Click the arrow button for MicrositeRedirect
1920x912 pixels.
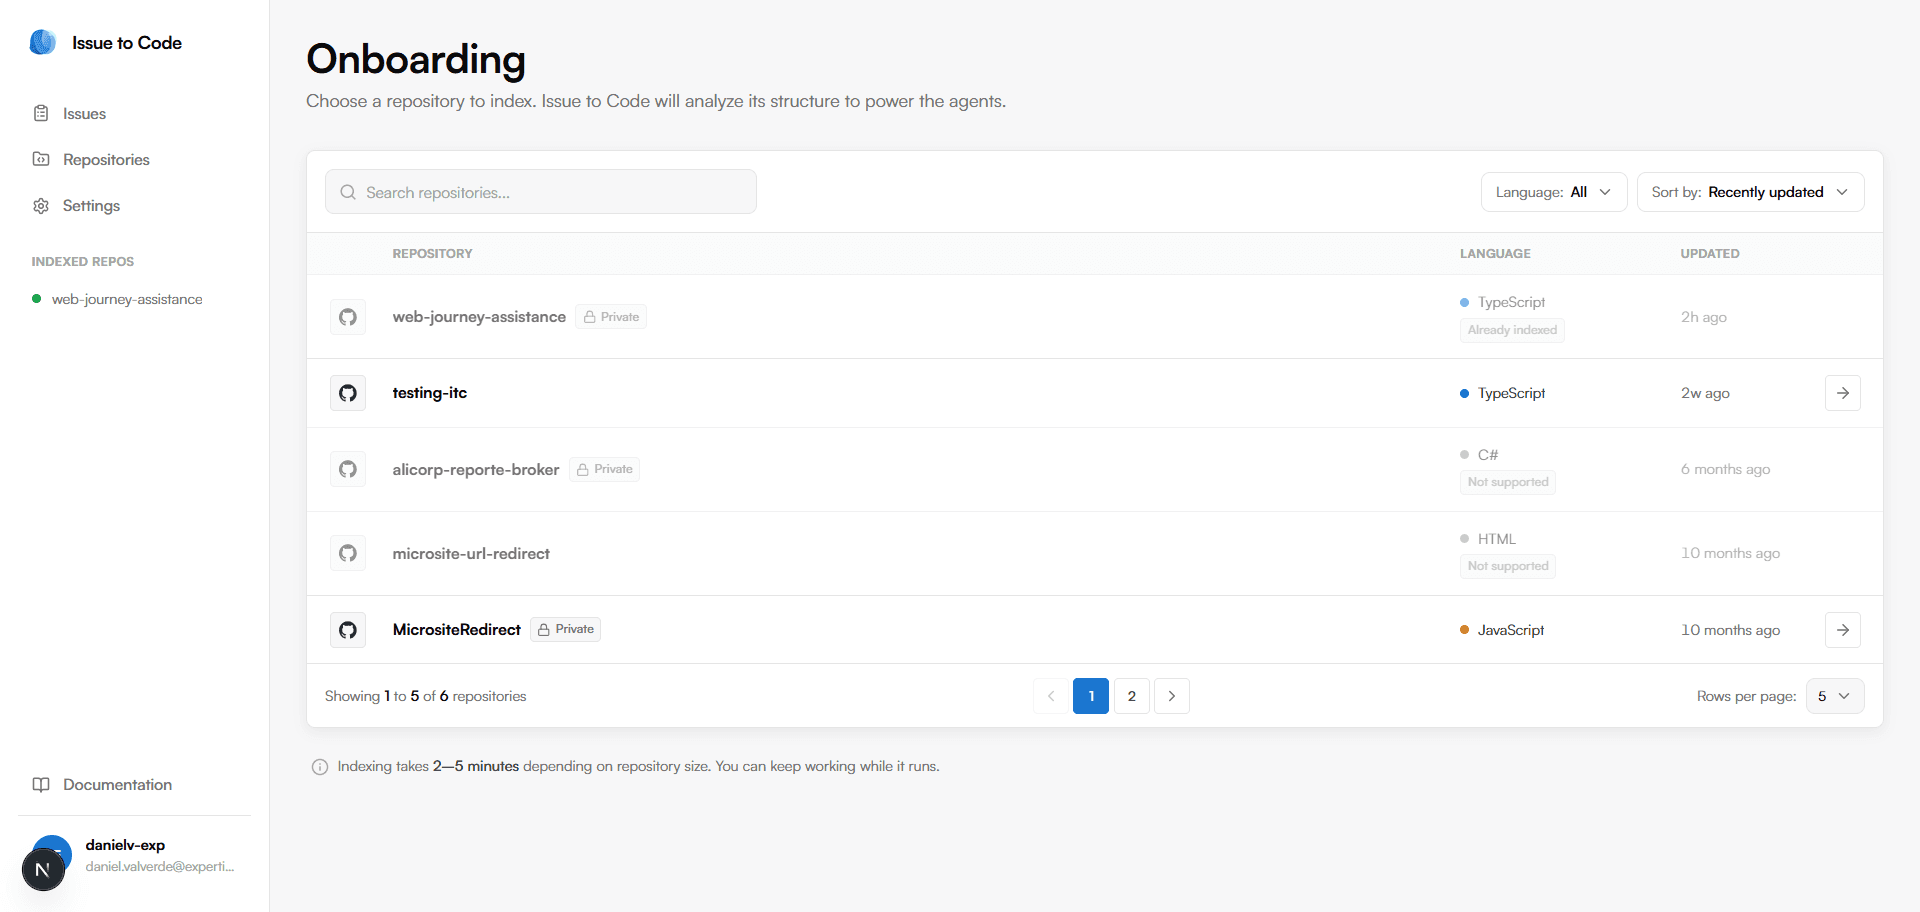click(x=1843, y=630)
